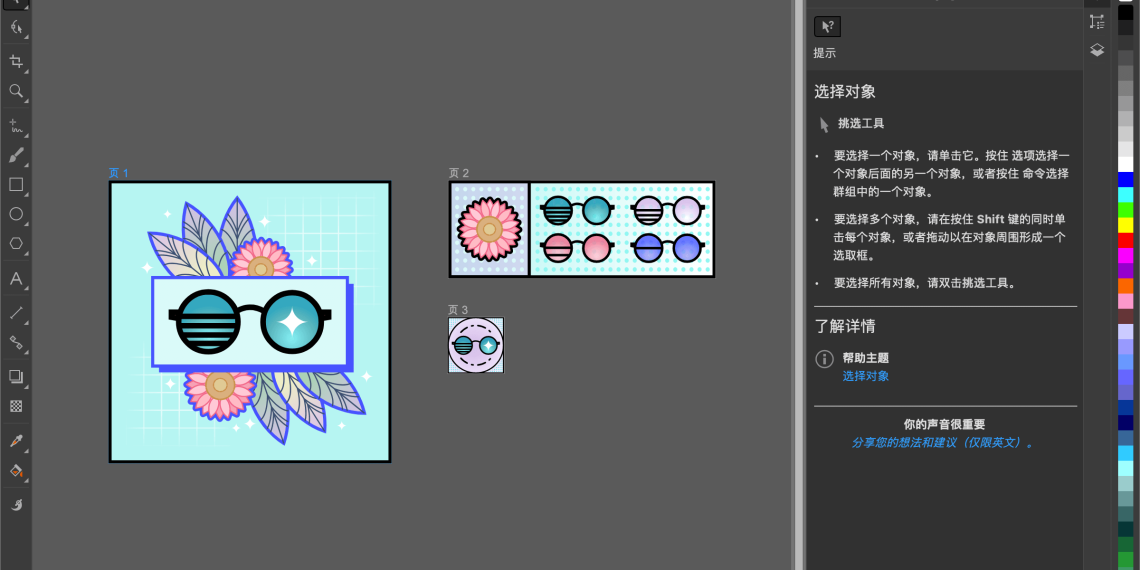Select the Interactive Fill bucket tool

(16, 470)
